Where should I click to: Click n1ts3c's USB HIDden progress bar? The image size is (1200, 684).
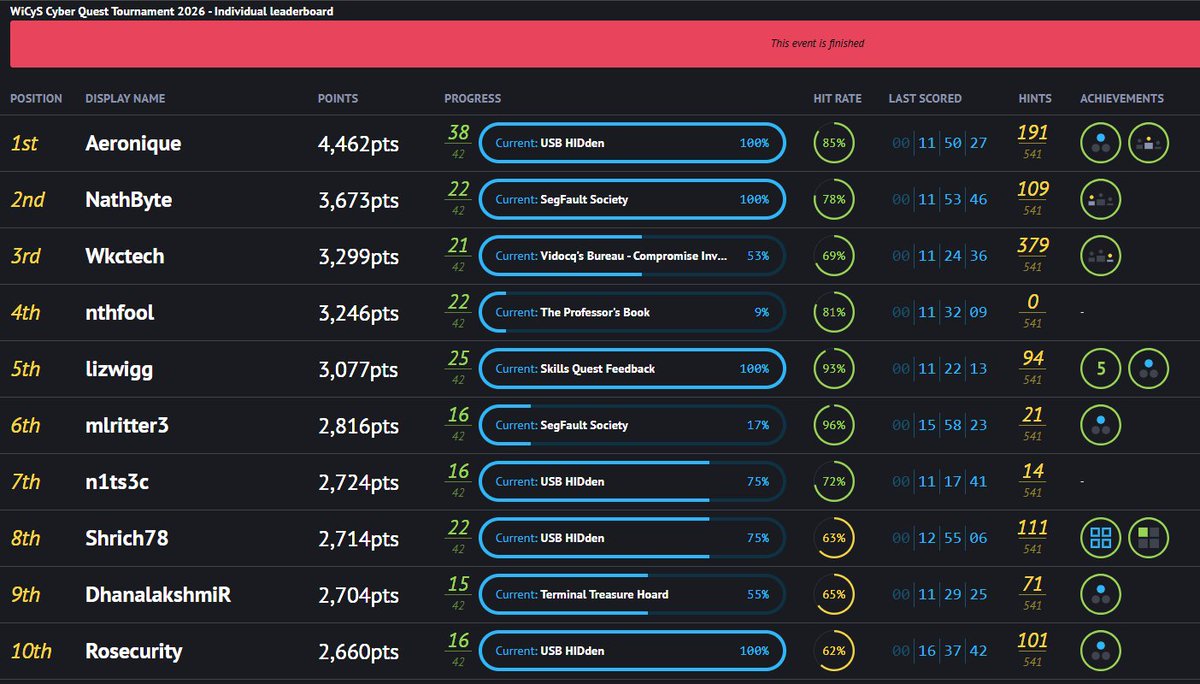coord(632,482)
